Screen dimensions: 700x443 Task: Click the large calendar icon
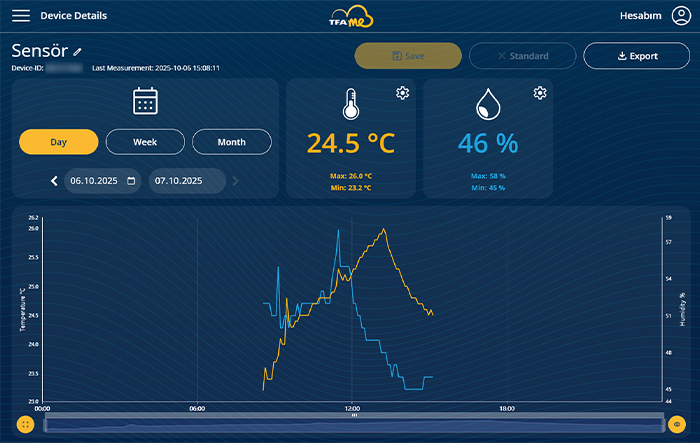pos(146,101)
